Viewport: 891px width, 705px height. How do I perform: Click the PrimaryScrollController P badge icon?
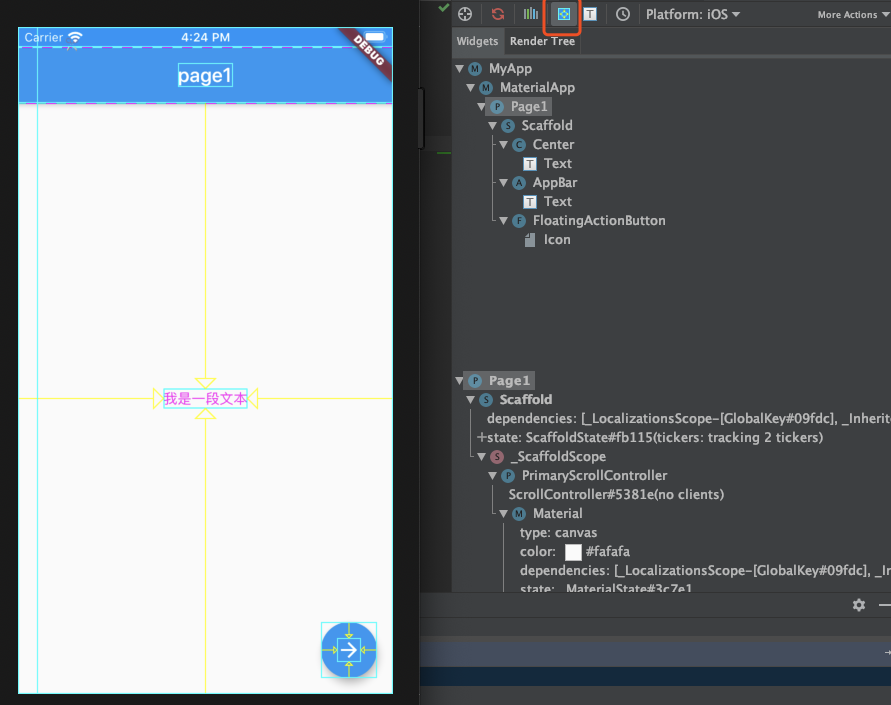point(508,475)
